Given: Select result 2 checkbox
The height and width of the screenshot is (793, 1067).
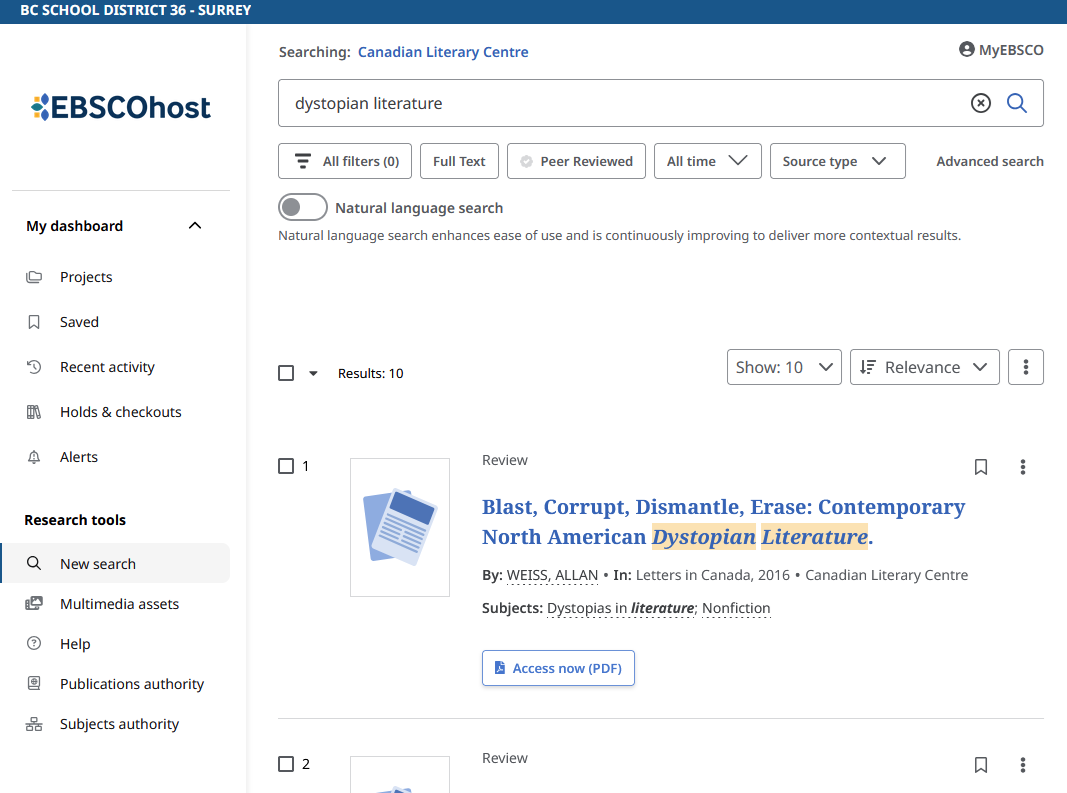Looking at the screenshot, I should click(x=286, y=764).
